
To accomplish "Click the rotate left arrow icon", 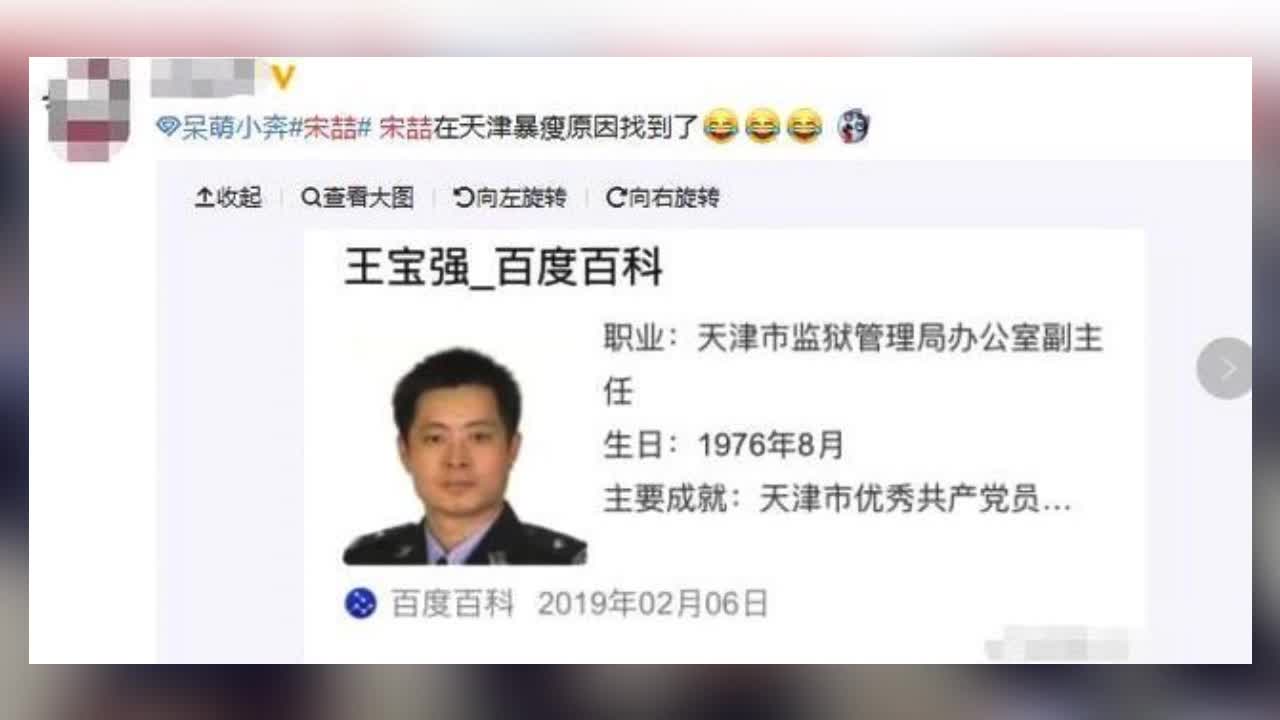I will 463,198.
